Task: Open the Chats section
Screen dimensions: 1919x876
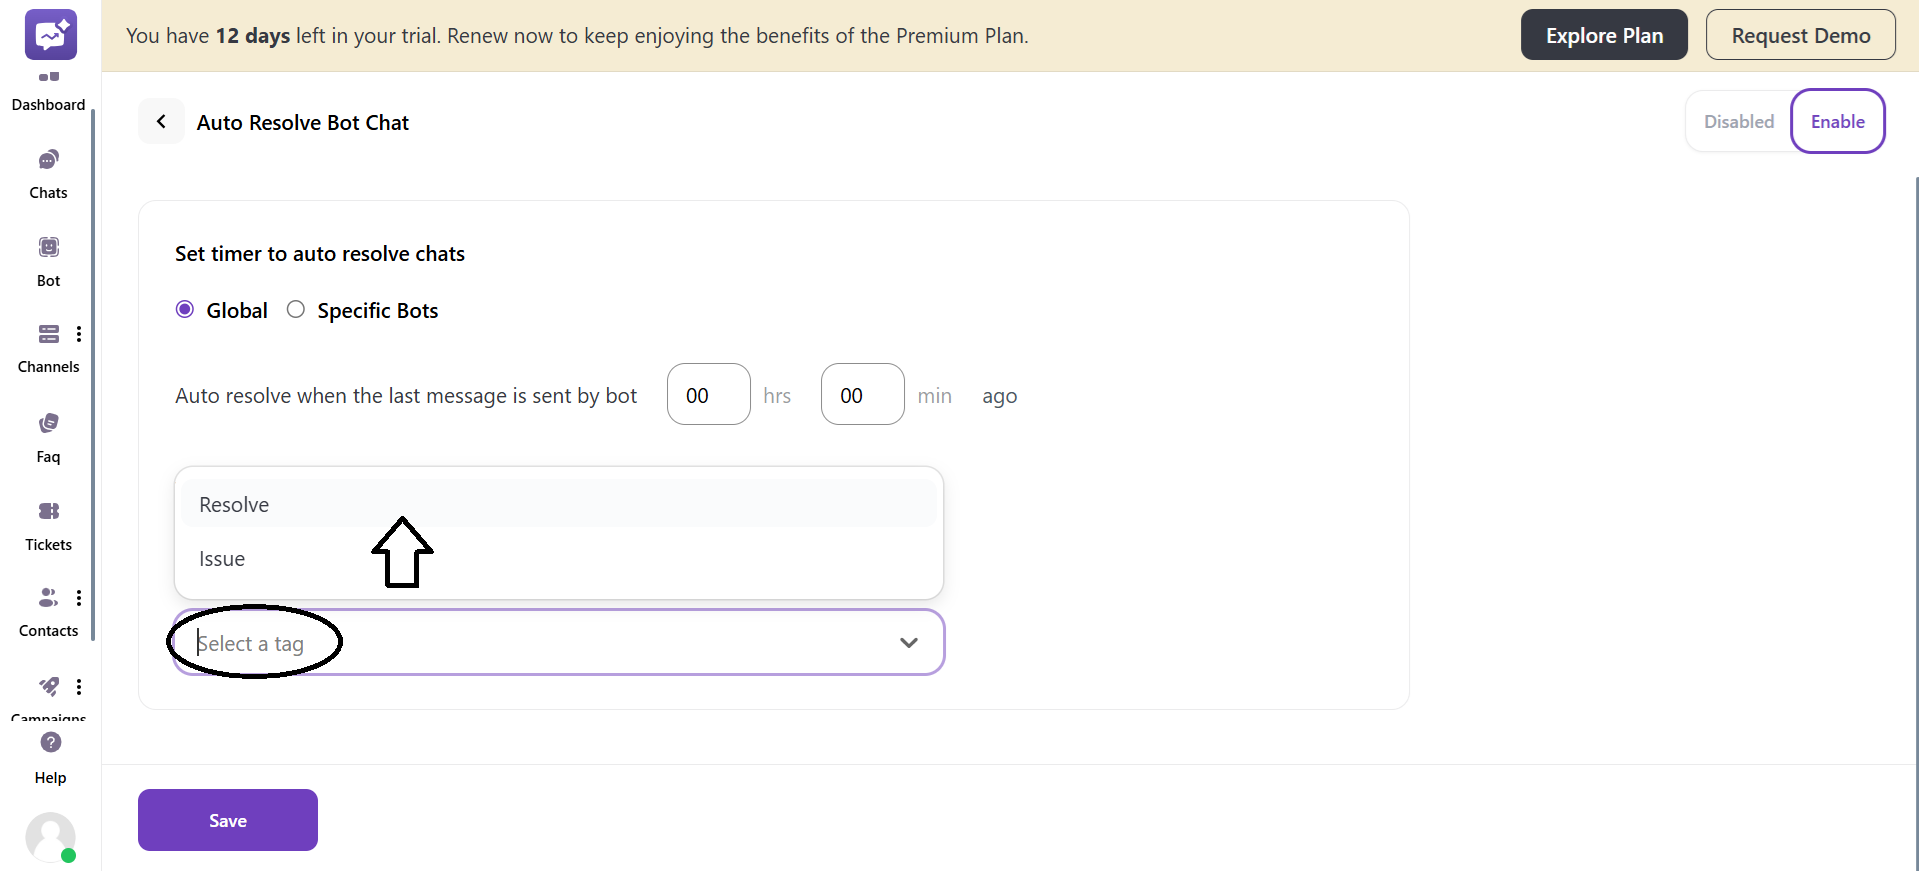Action: (x=48, y=172)
